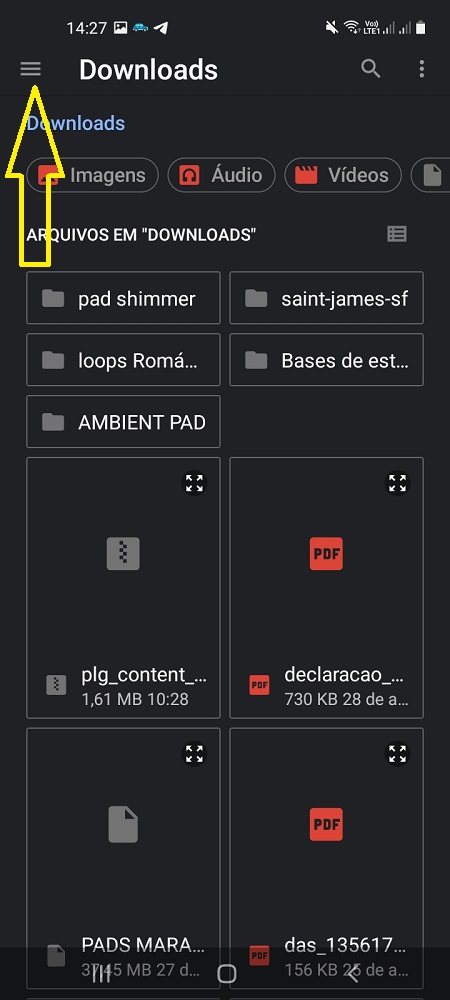Image resolution: width=450 pixels, height=1000 pixels.
Task: Tap the search magnifier icon
Action: (x=371, y=69)
